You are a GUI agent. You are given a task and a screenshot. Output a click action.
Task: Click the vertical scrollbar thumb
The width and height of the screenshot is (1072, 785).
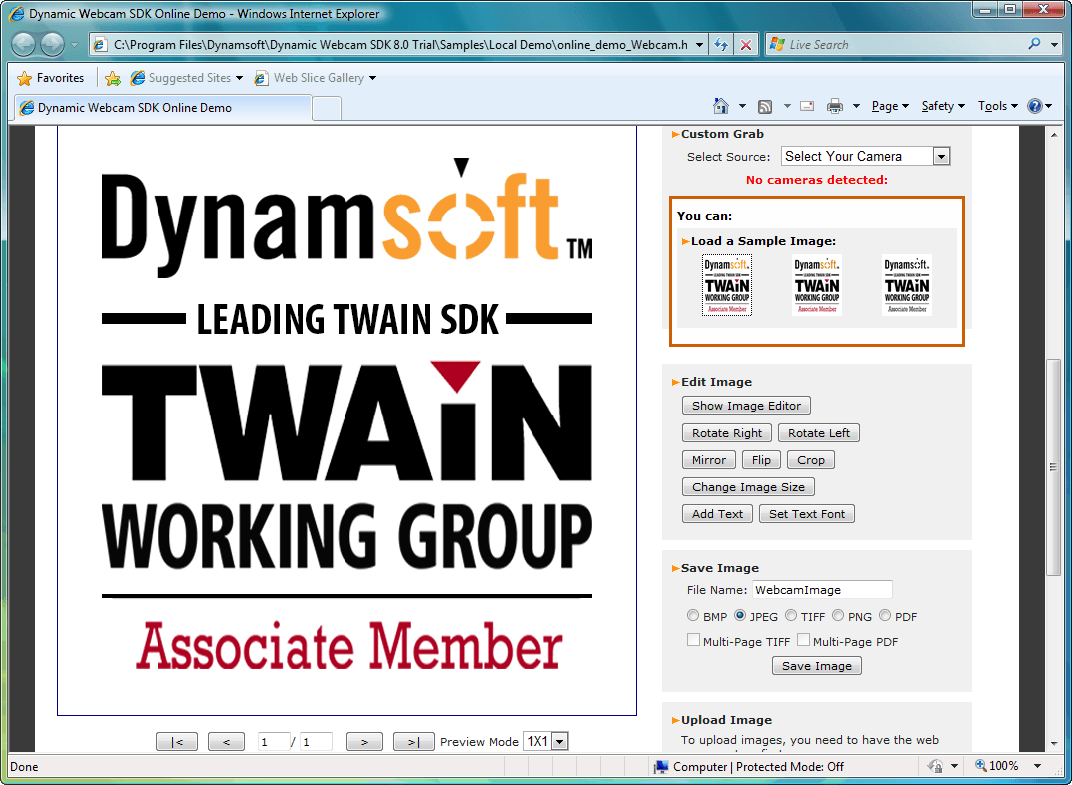(x=1054, y=466)
